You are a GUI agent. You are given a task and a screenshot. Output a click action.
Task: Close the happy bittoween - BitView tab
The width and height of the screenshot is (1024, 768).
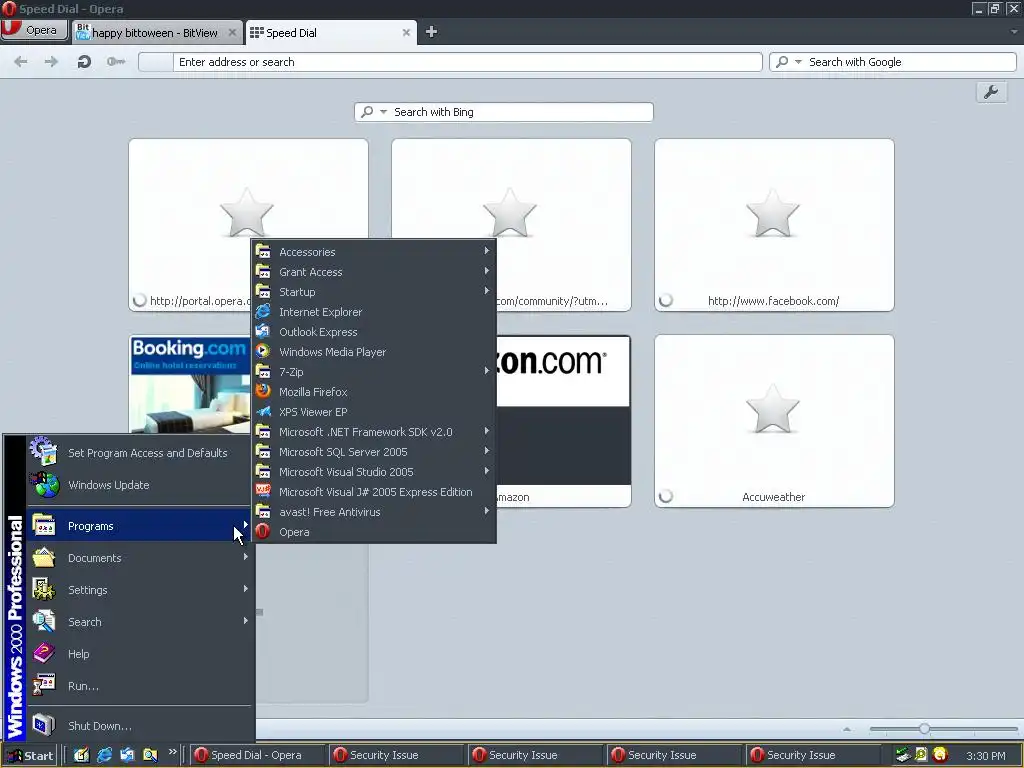coord(232,32)
